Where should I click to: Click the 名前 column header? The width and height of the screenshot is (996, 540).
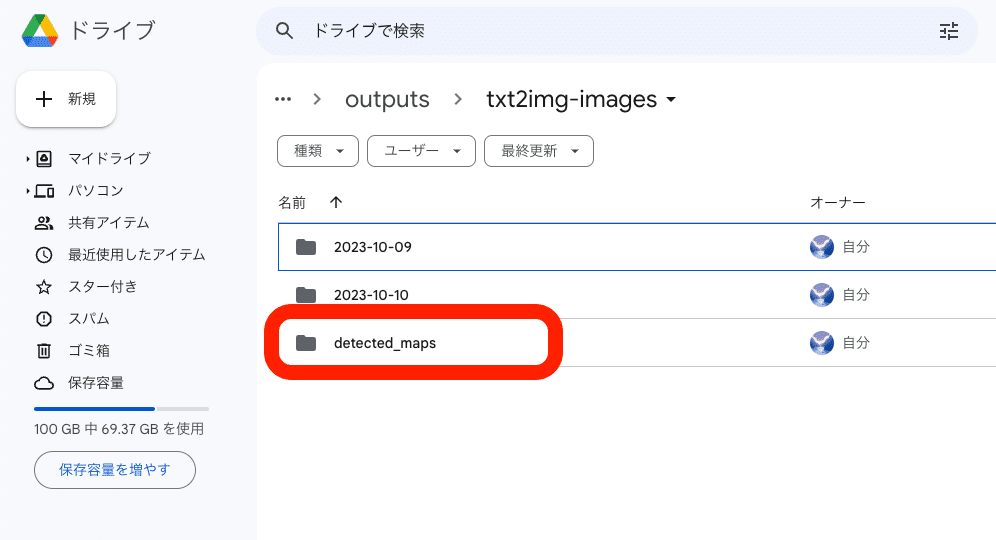point(292,203)
